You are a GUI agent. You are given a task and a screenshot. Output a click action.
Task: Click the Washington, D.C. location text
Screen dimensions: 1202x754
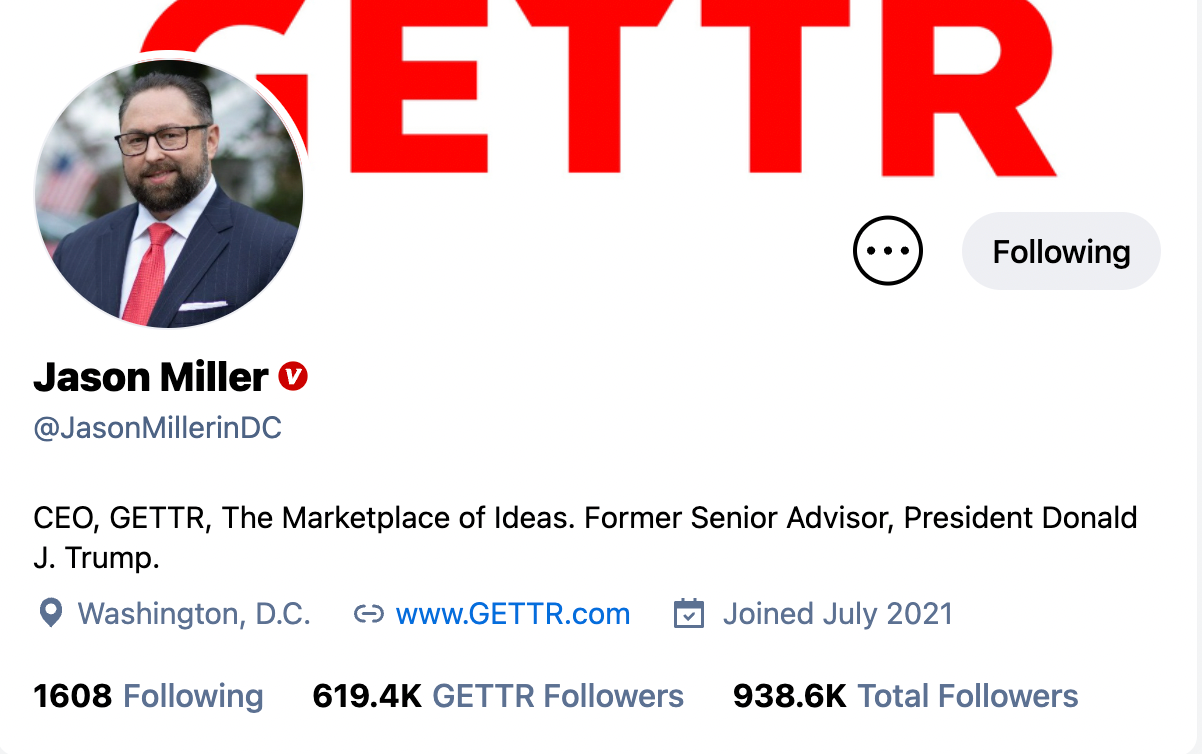tap(194, 613)
